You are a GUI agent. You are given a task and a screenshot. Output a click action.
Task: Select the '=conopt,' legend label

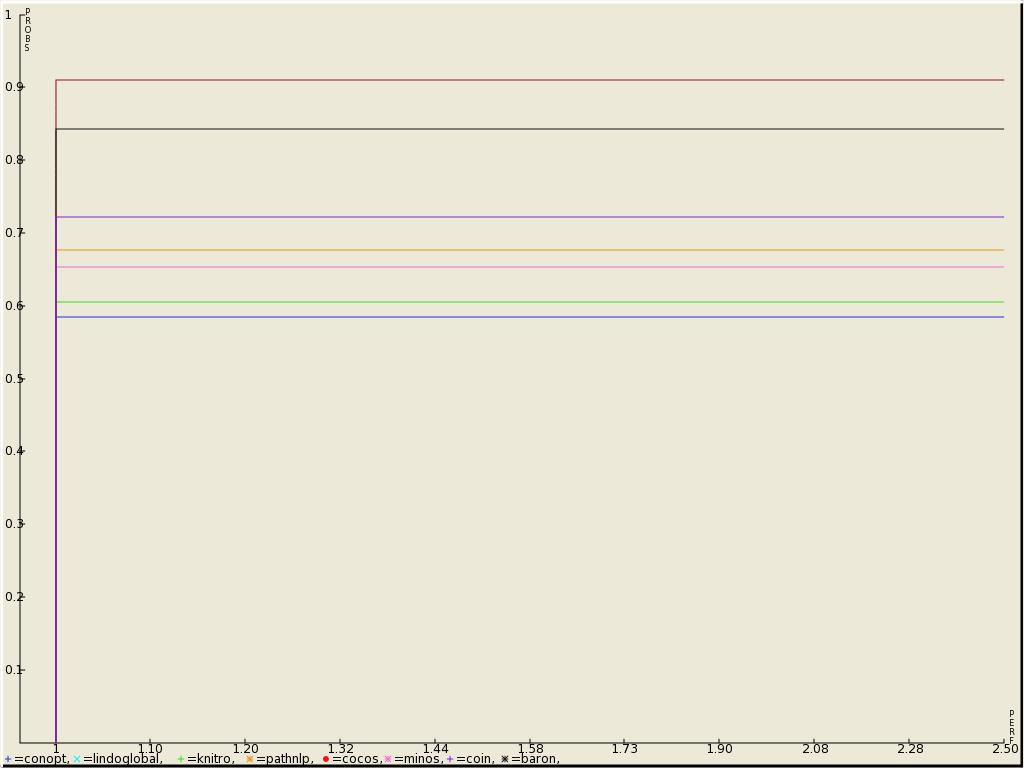point(42,759)
